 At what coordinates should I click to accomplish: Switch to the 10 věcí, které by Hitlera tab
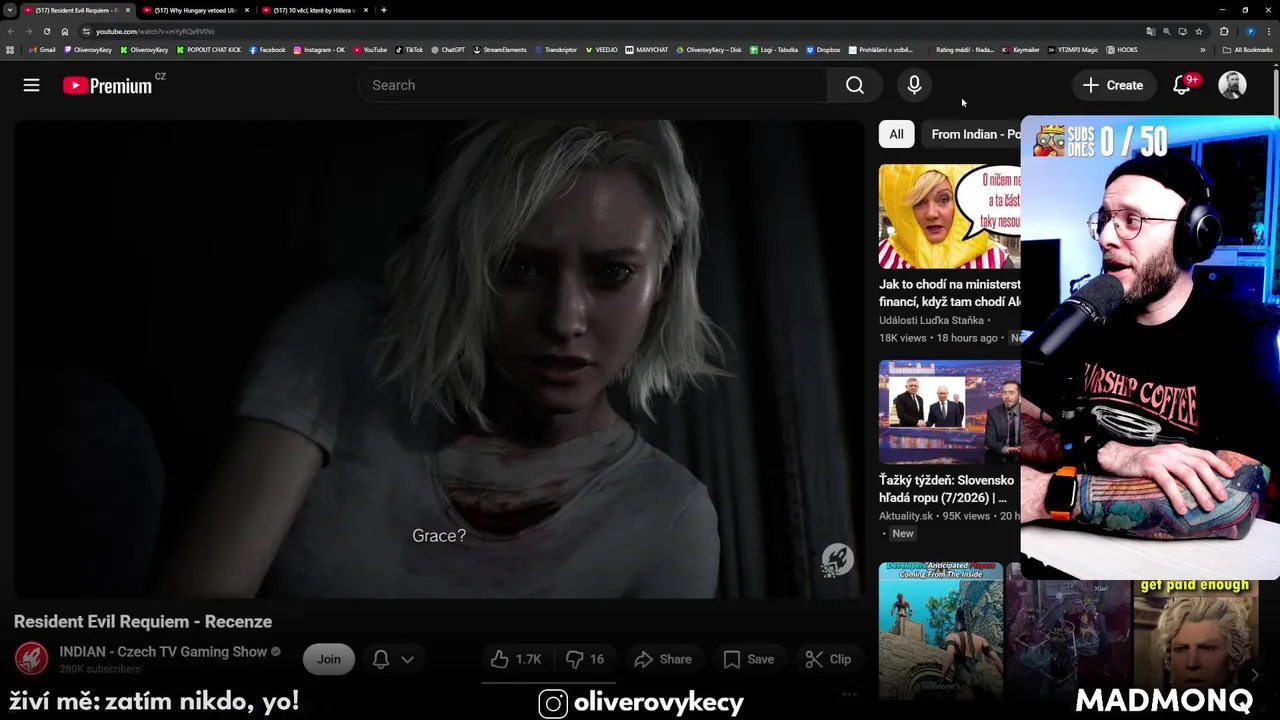click(314, 10)
